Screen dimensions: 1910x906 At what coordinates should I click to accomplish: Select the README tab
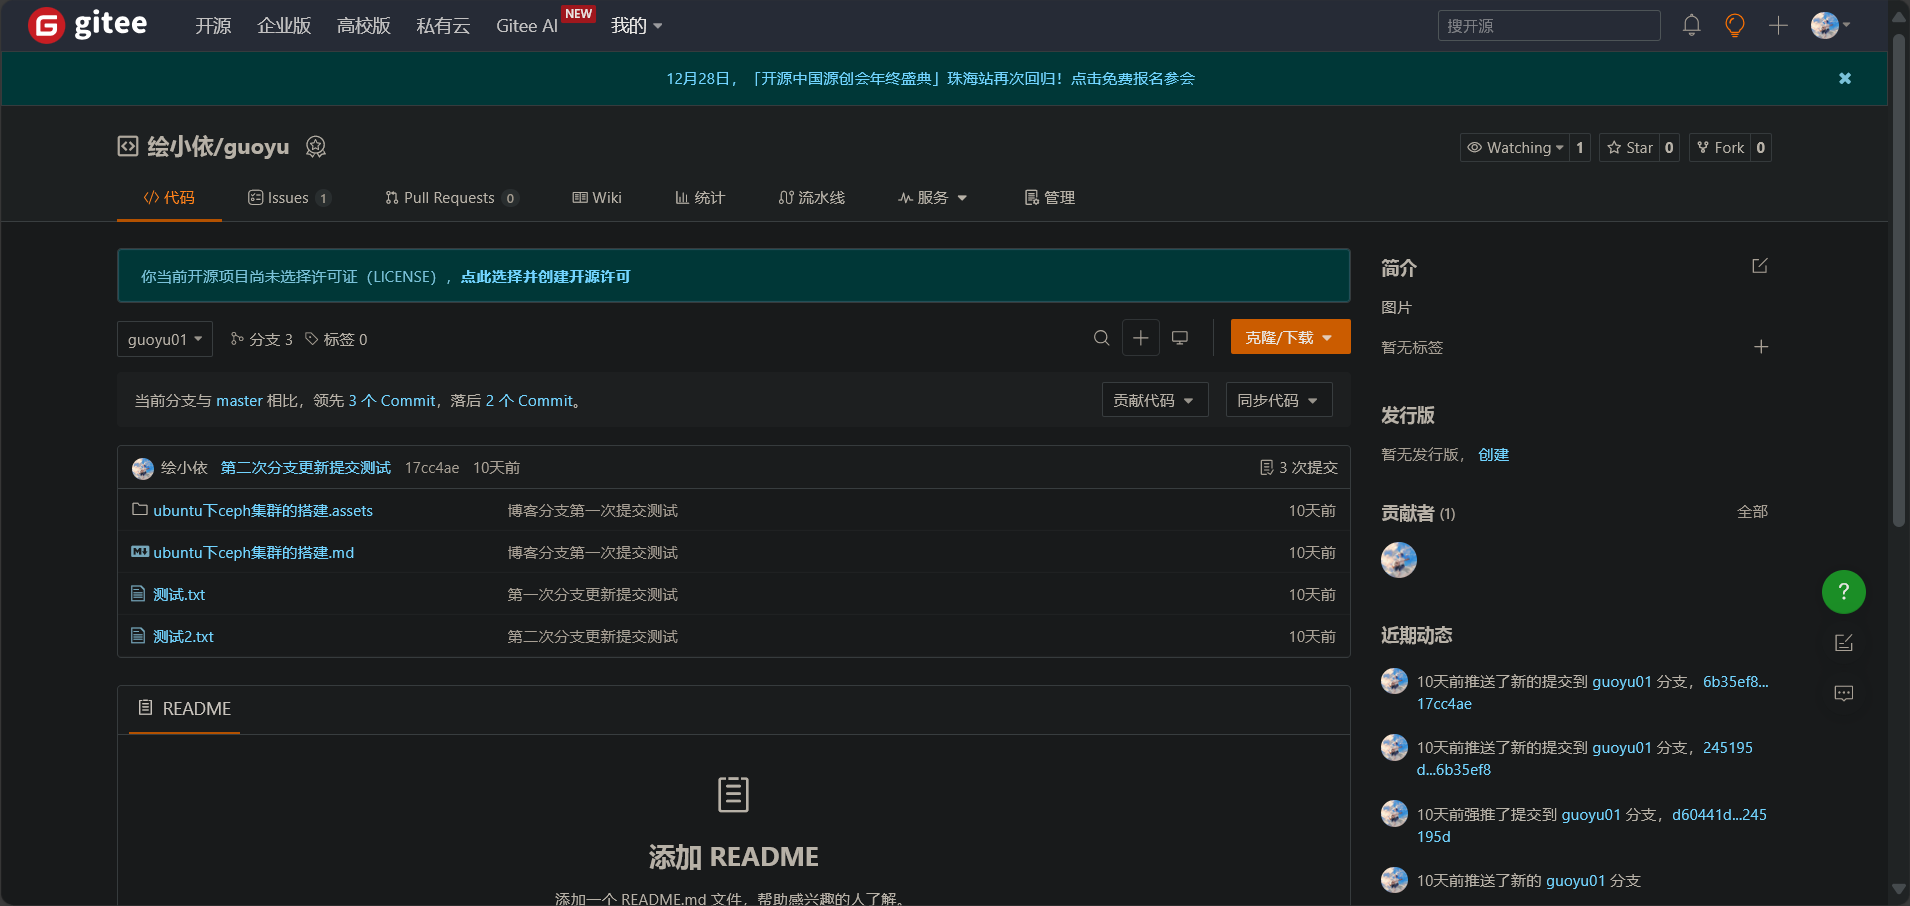click(185, 708)
